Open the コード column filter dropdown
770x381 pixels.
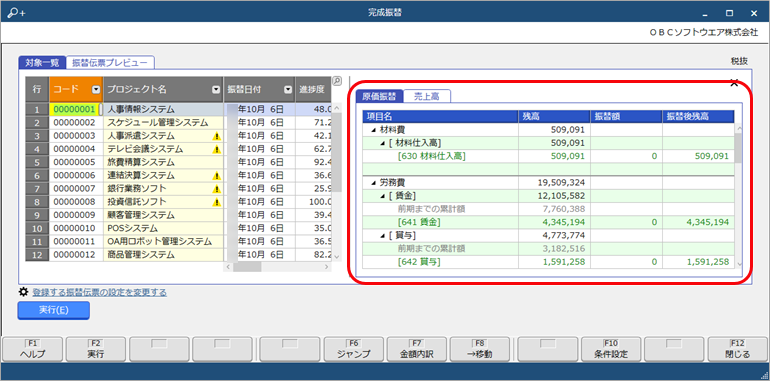96,90
